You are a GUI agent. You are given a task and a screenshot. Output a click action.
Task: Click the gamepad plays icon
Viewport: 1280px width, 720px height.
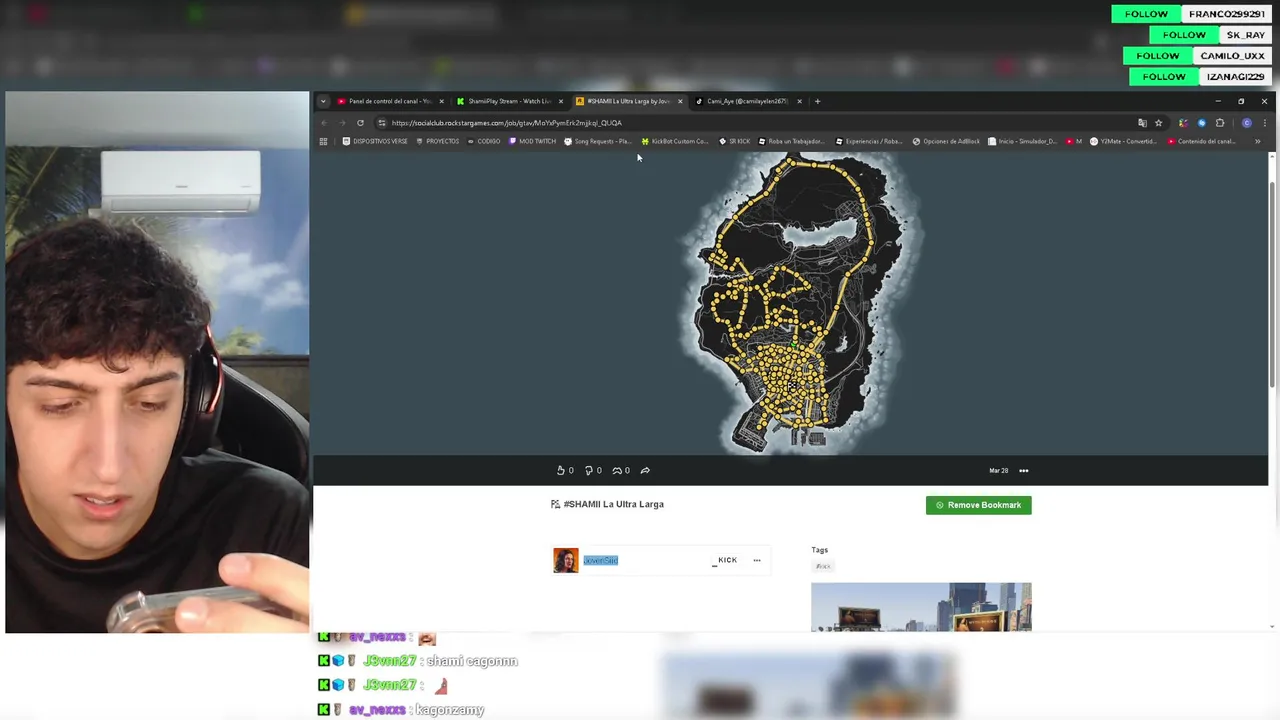point(617,470)
